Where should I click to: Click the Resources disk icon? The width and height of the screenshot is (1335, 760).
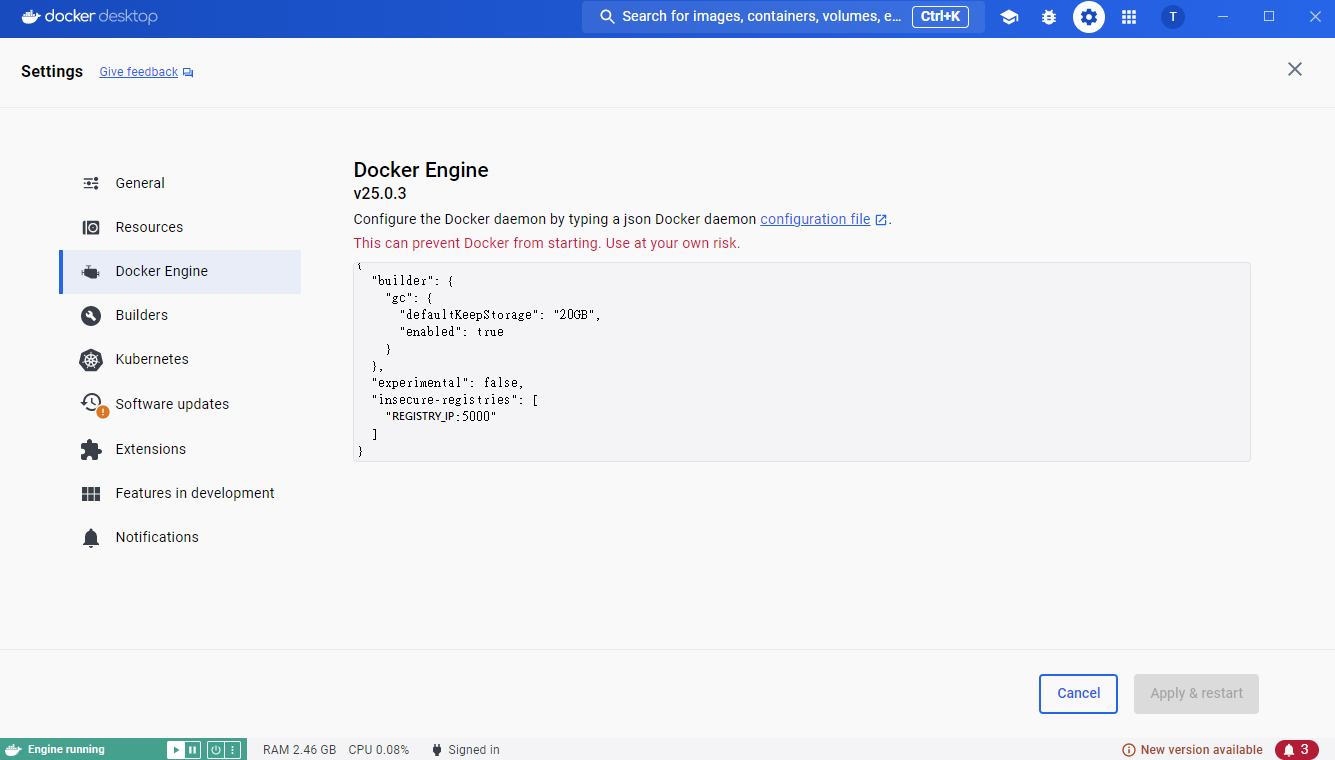click(x=91, y=227)
